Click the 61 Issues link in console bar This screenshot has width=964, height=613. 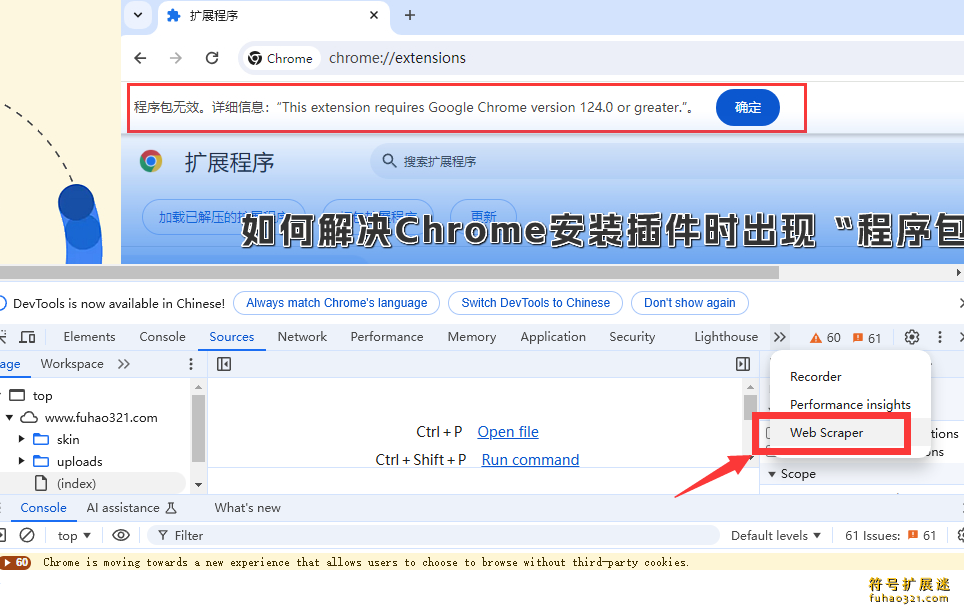click(x=890, y=536)
